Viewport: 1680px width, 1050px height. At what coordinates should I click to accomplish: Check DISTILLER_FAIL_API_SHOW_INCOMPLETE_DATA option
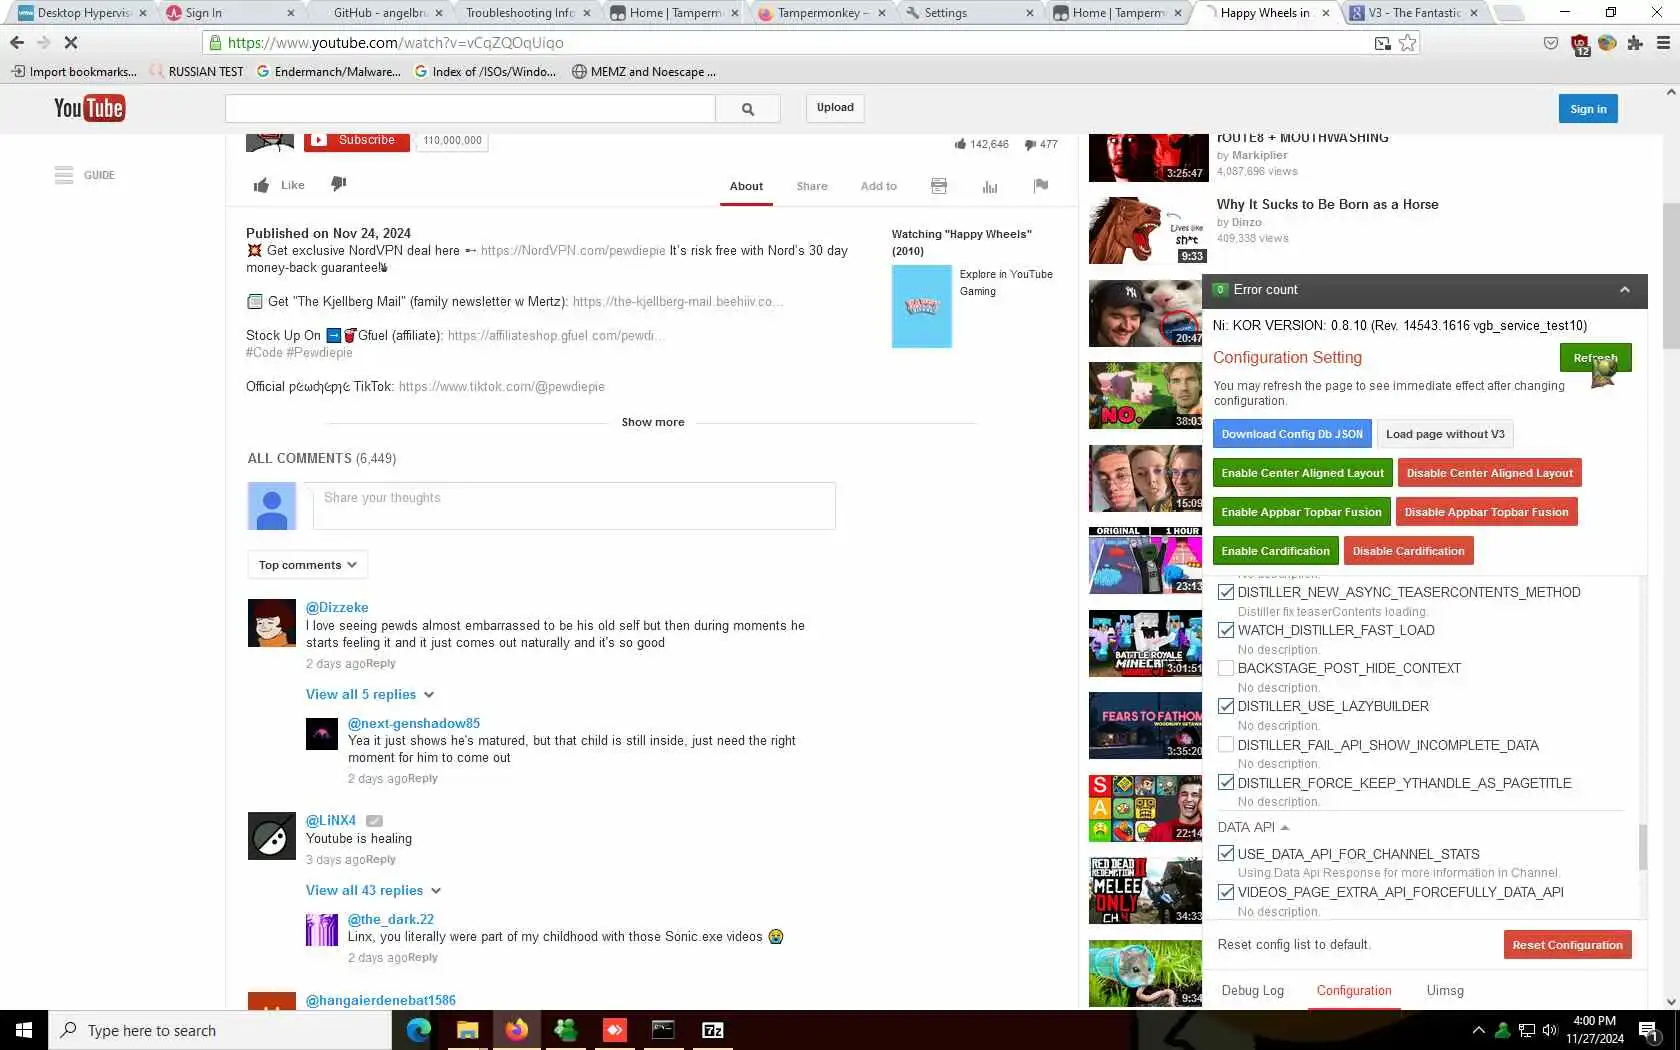[x=1226, y=745]
